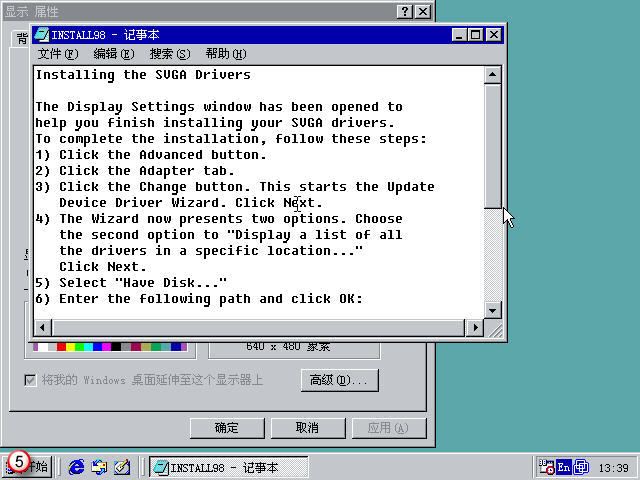Click the En language indicator in tray
Screen dimensions: 640x480
click(x=564, y=467)
